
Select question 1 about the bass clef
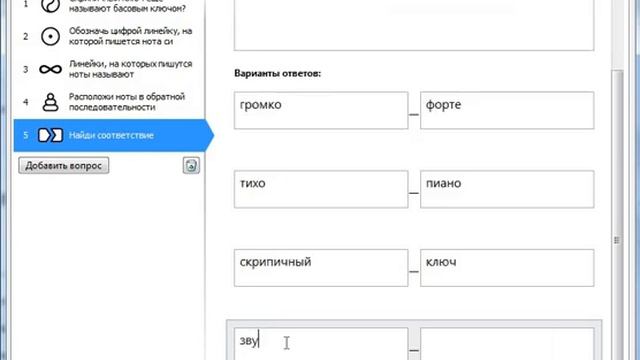tap(109, 7)
